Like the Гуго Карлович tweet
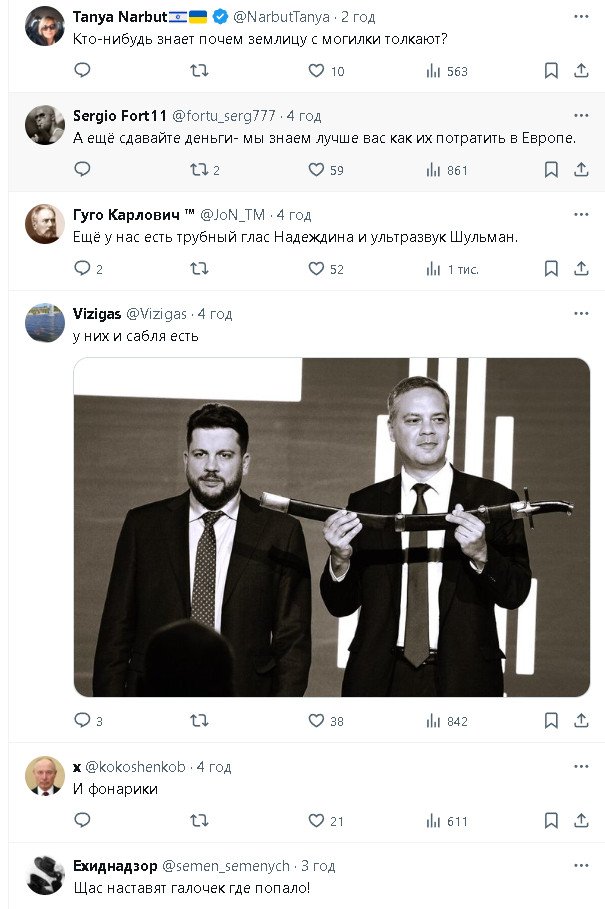The image size is (605, 909). [316, 269]
